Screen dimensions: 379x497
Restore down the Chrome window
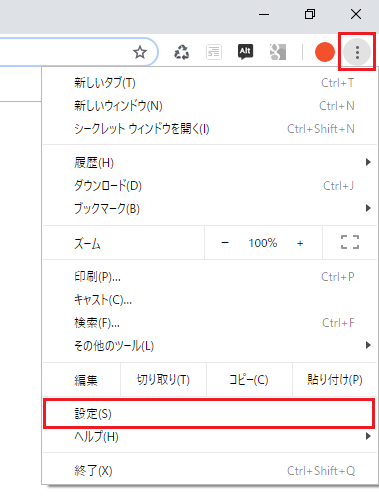(310, 14)
